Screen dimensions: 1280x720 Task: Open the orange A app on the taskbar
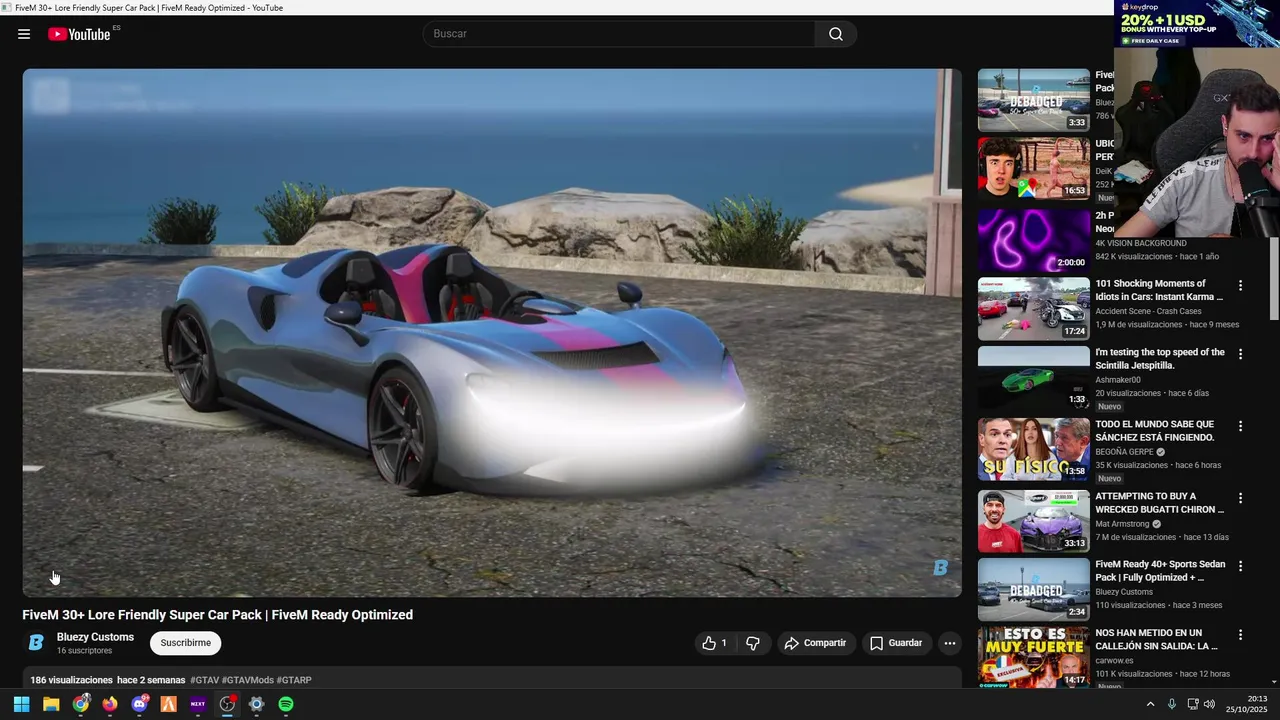click(x=169, y=704)
